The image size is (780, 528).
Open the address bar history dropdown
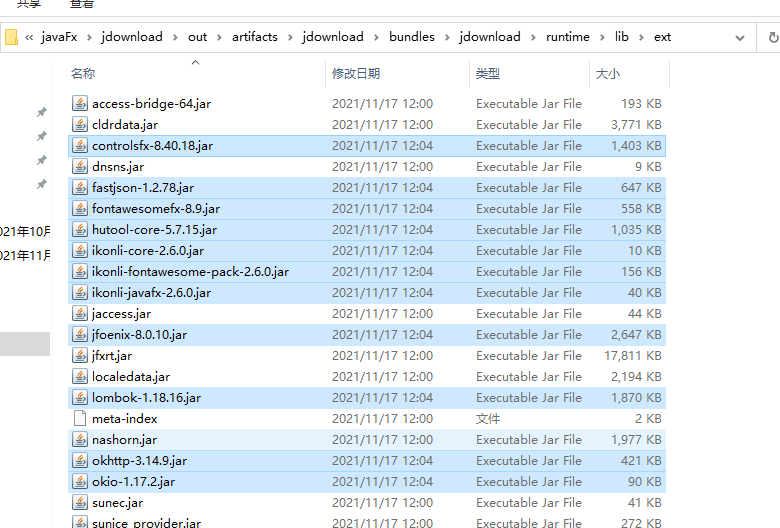(x=740, y=38)
